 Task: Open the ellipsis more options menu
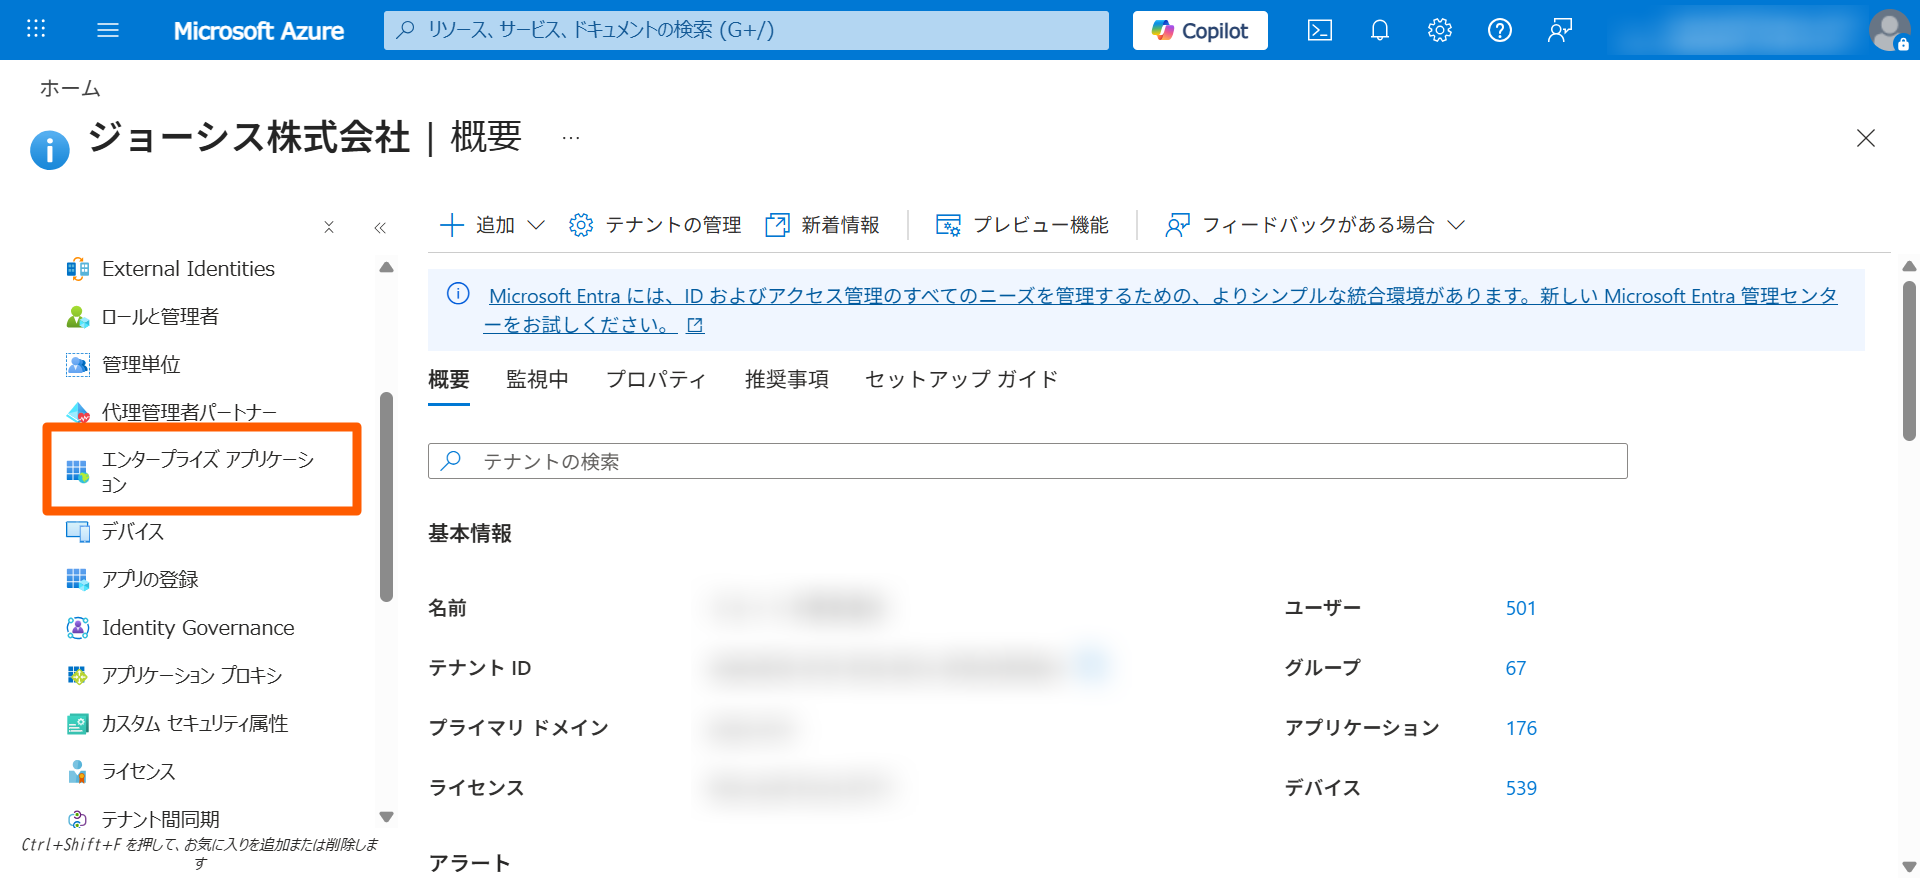570,138
